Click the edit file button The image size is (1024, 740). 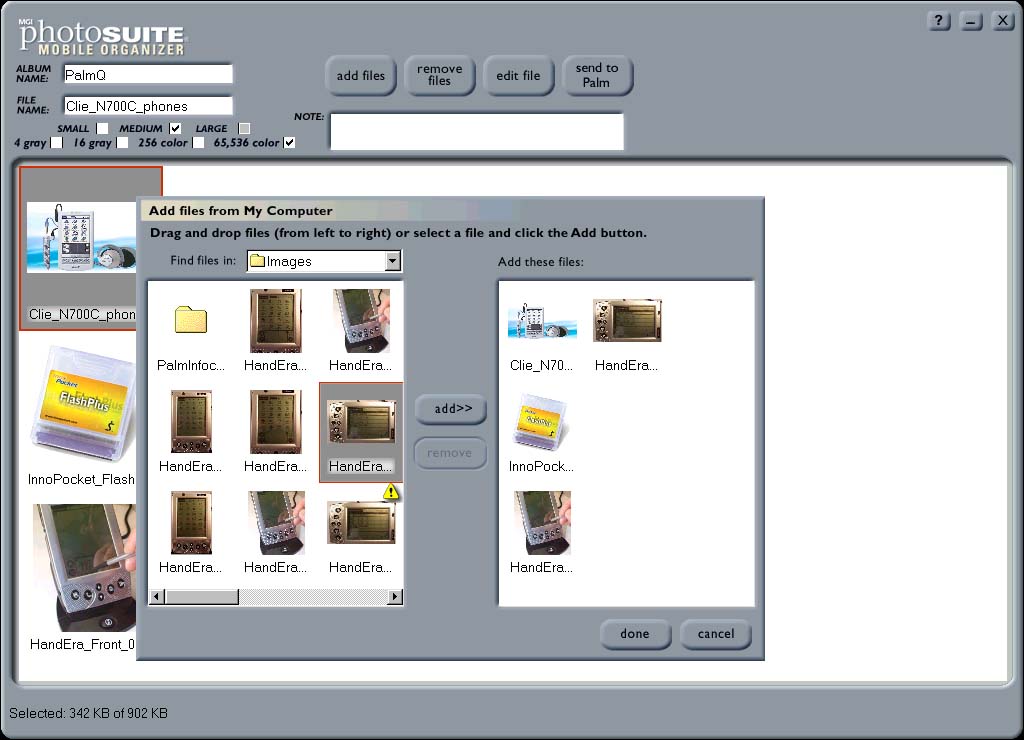519,76
